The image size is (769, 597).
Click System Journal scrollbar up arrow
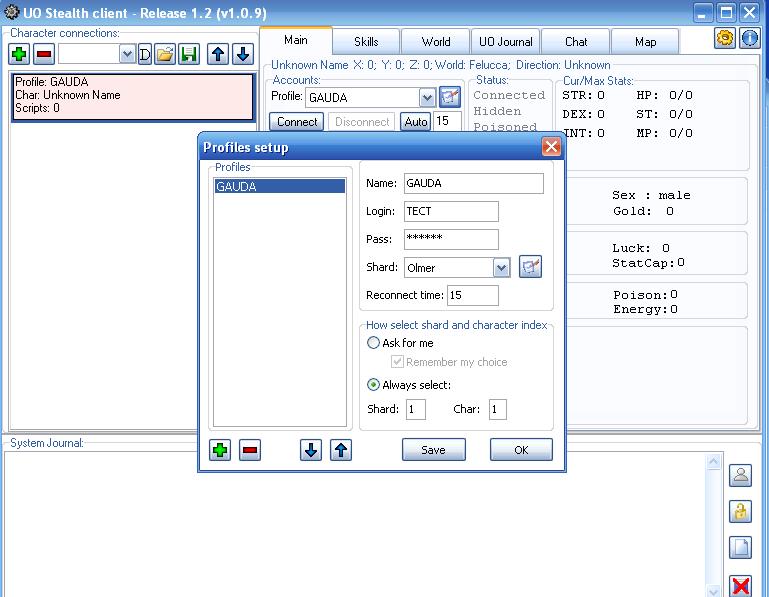click(x=714, y=462)
